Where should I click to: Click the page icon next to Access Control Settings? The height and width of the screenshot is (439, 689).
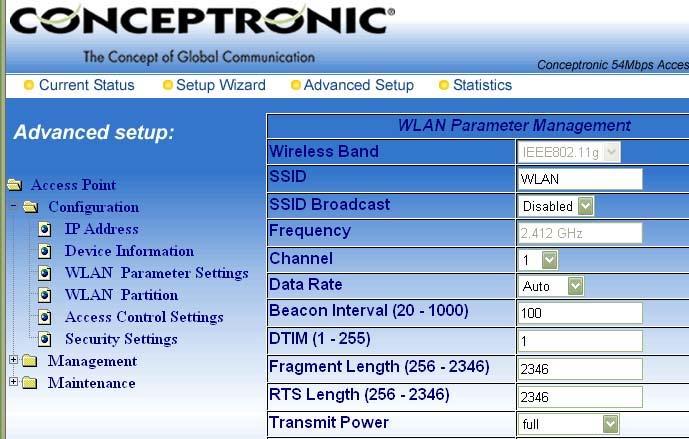(x=44, y=317)
